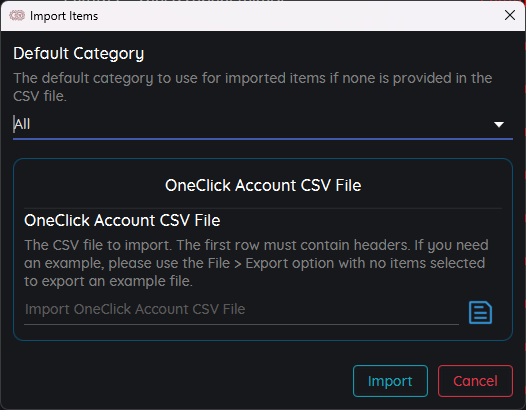Click the centered 'OneClick Account CSV File' header

[263, 186]
